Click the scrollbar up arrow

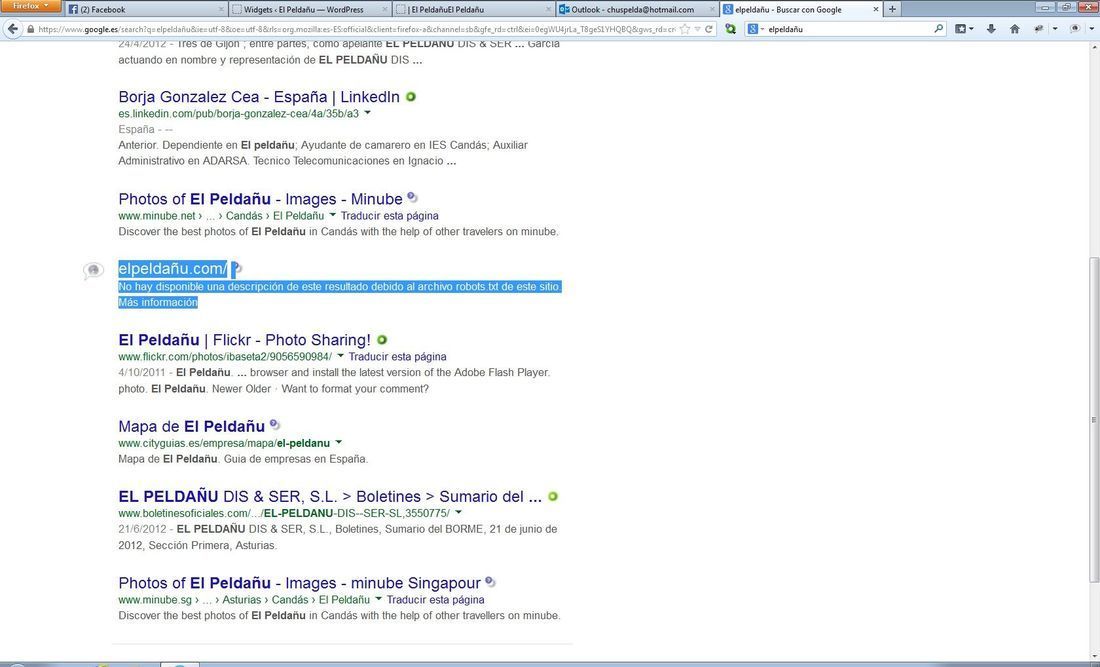[x=1094, y=48]
